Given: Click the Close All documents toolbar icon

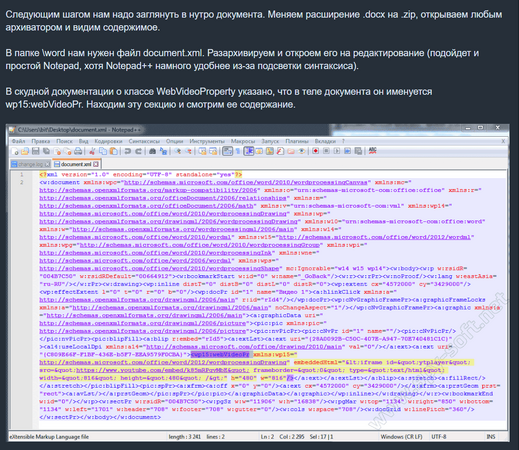Looking at the screenshot, I should (x=68, y=151).
